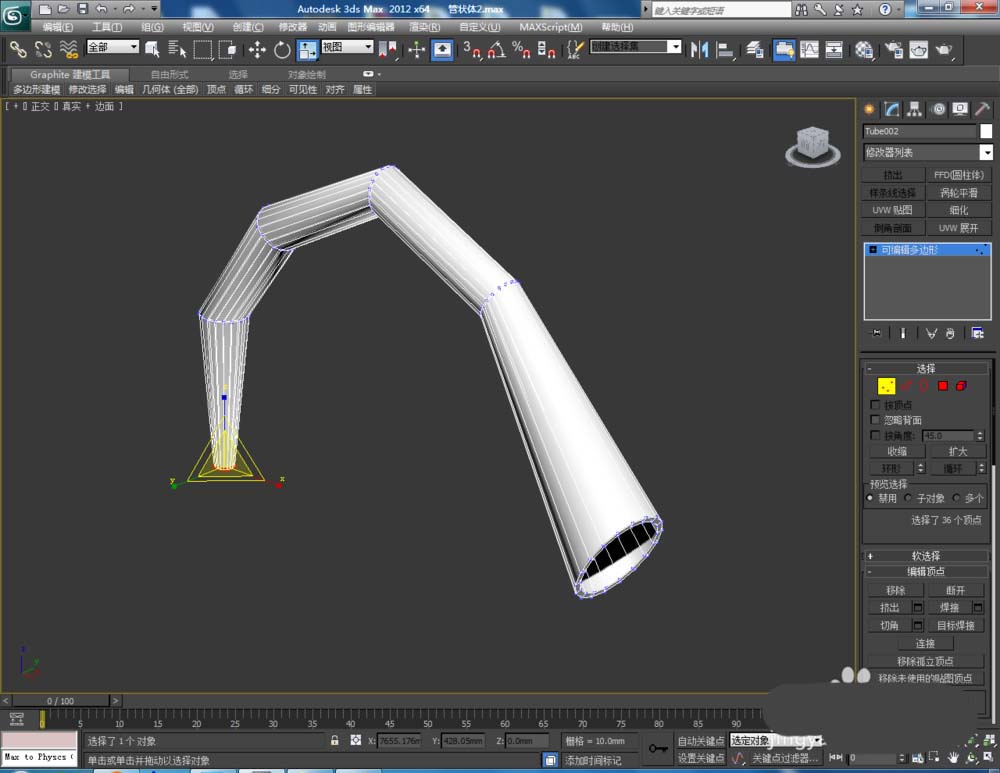This screenshot has width=1000, height=773.
Task: Activate the Vertex sub-object level icon
Action: 886,386
